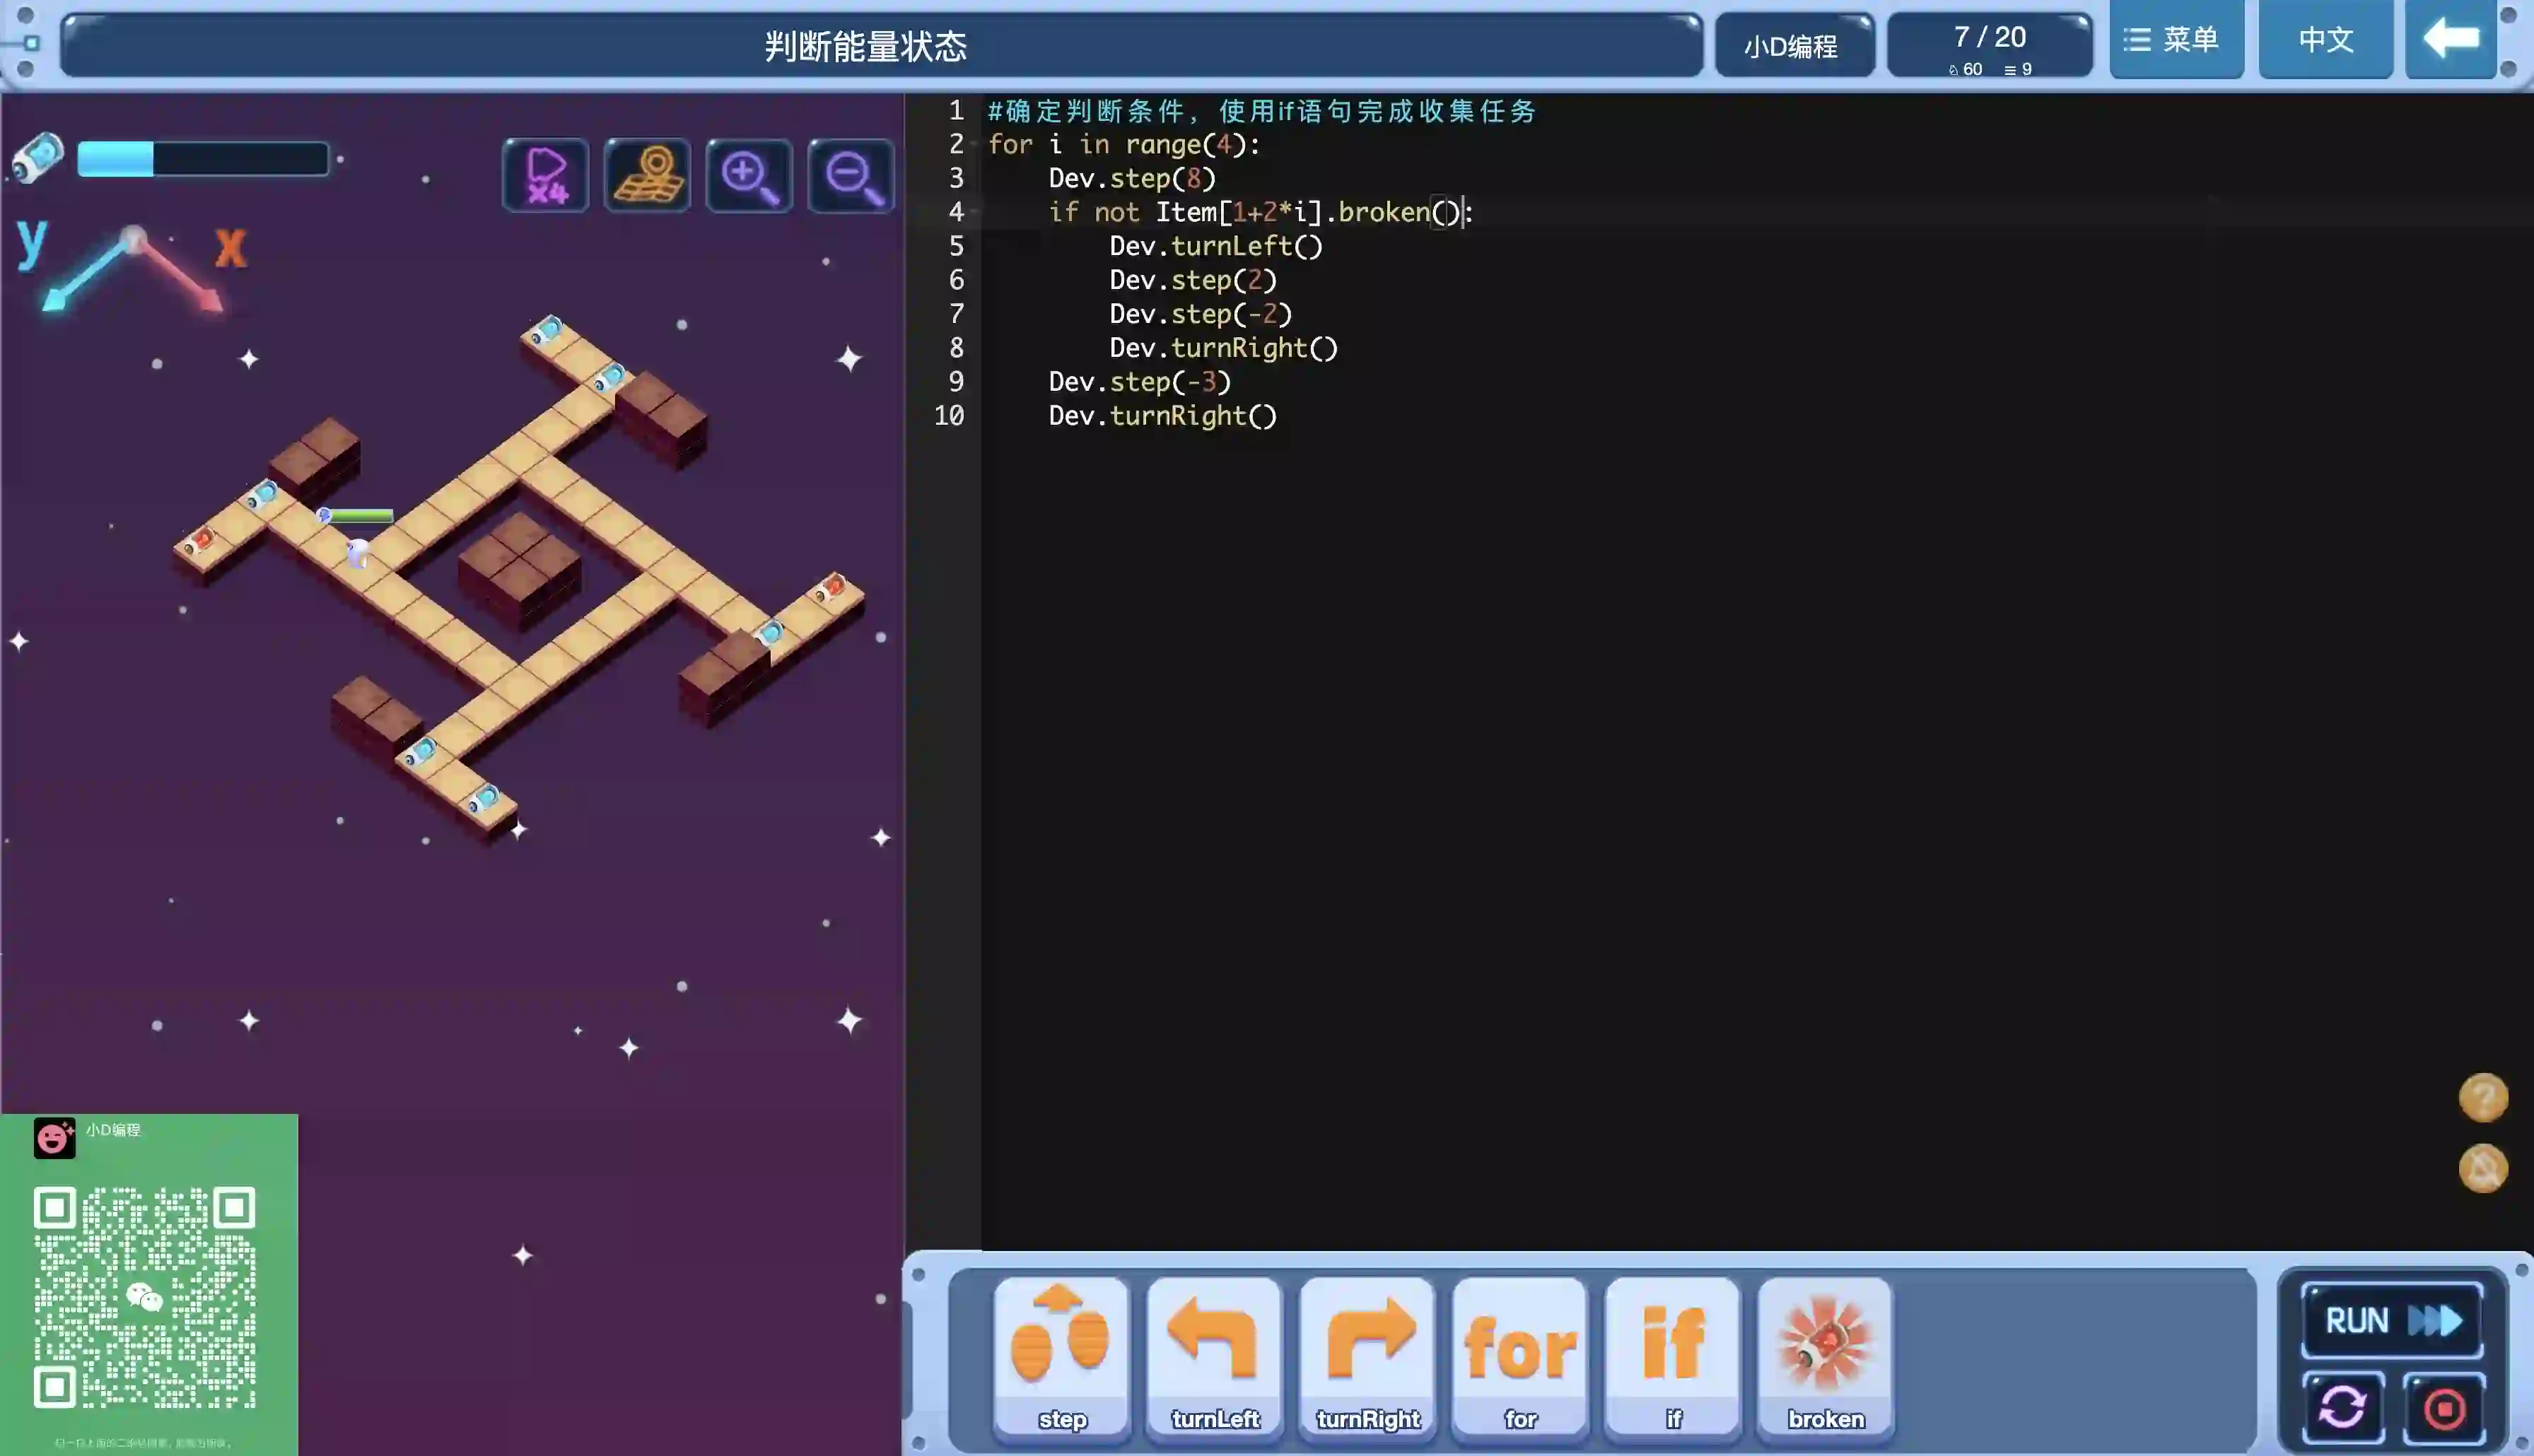
Task: Stop program execution with the red button
Action: click(x=2444, y=1408)
